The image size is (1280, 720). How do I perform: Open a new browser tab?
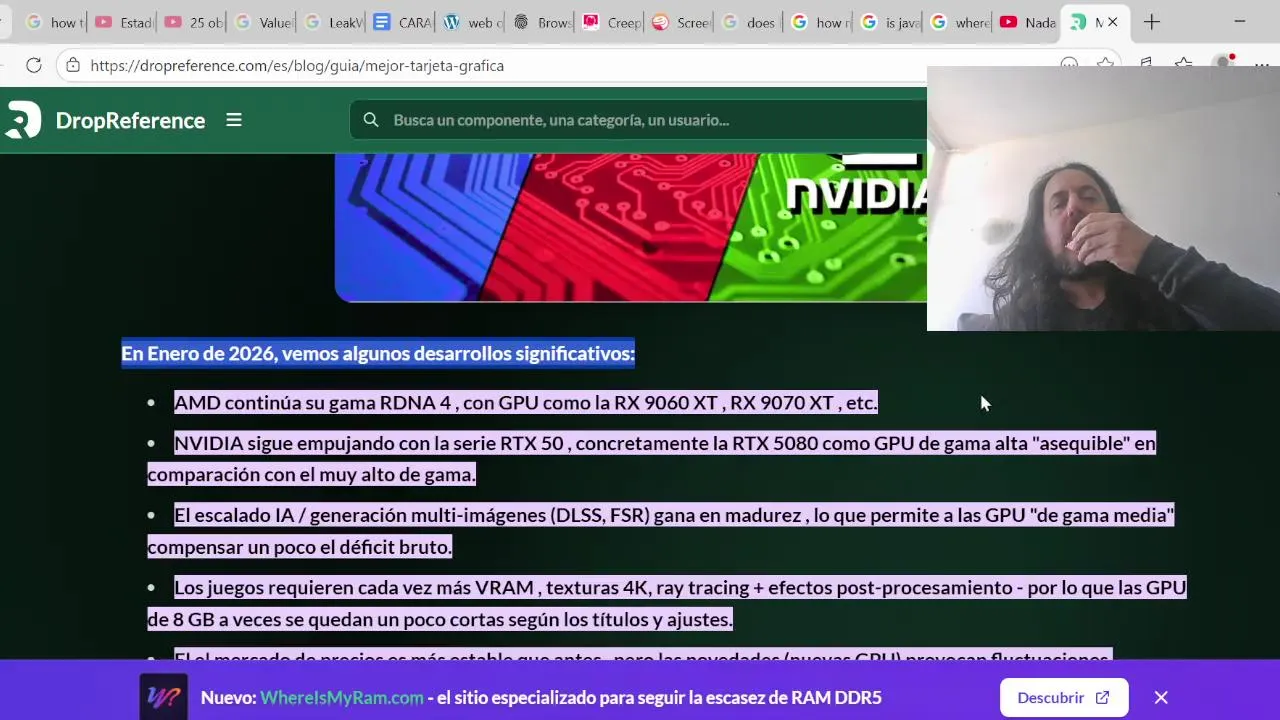click(x=1152, y=22)
